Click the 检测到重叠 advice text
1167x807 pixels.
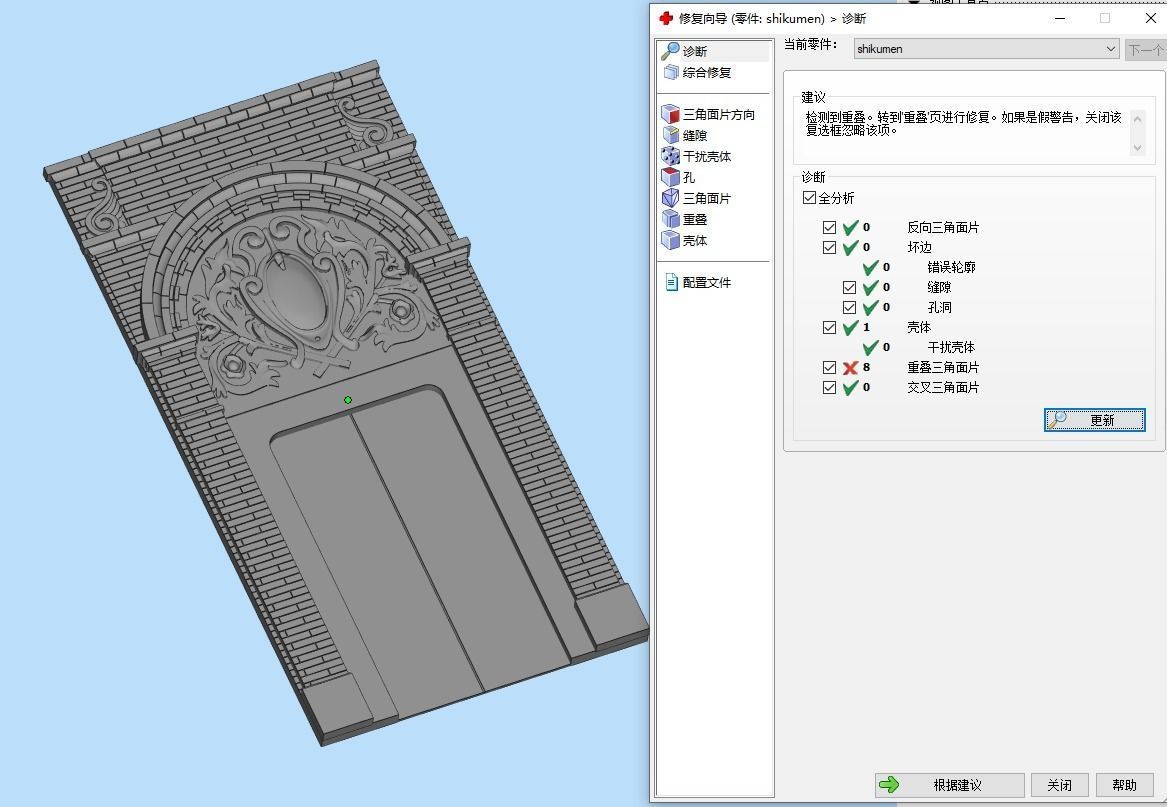point(963,124)
